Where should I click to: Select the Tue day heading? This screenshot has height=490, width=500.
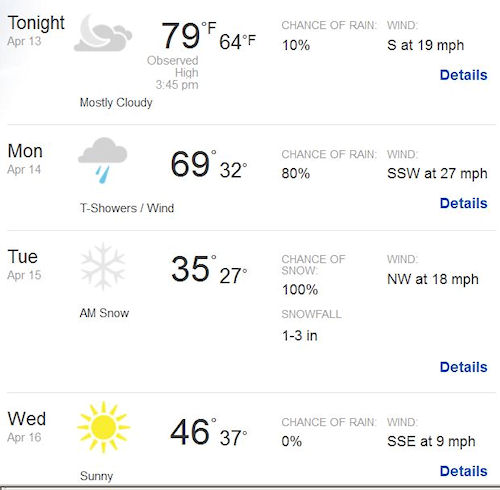(23, 257)
